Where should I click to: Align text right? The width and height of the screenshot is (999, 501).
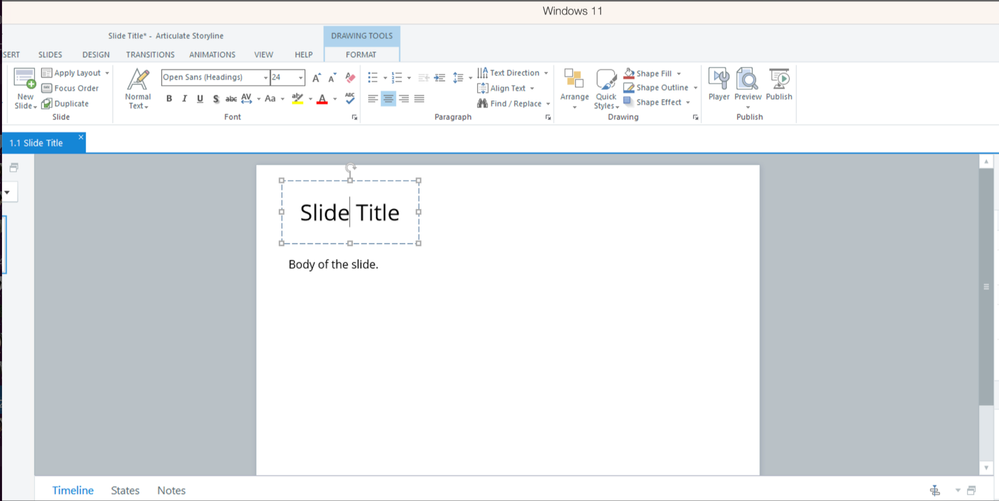[x=404, y=99]
